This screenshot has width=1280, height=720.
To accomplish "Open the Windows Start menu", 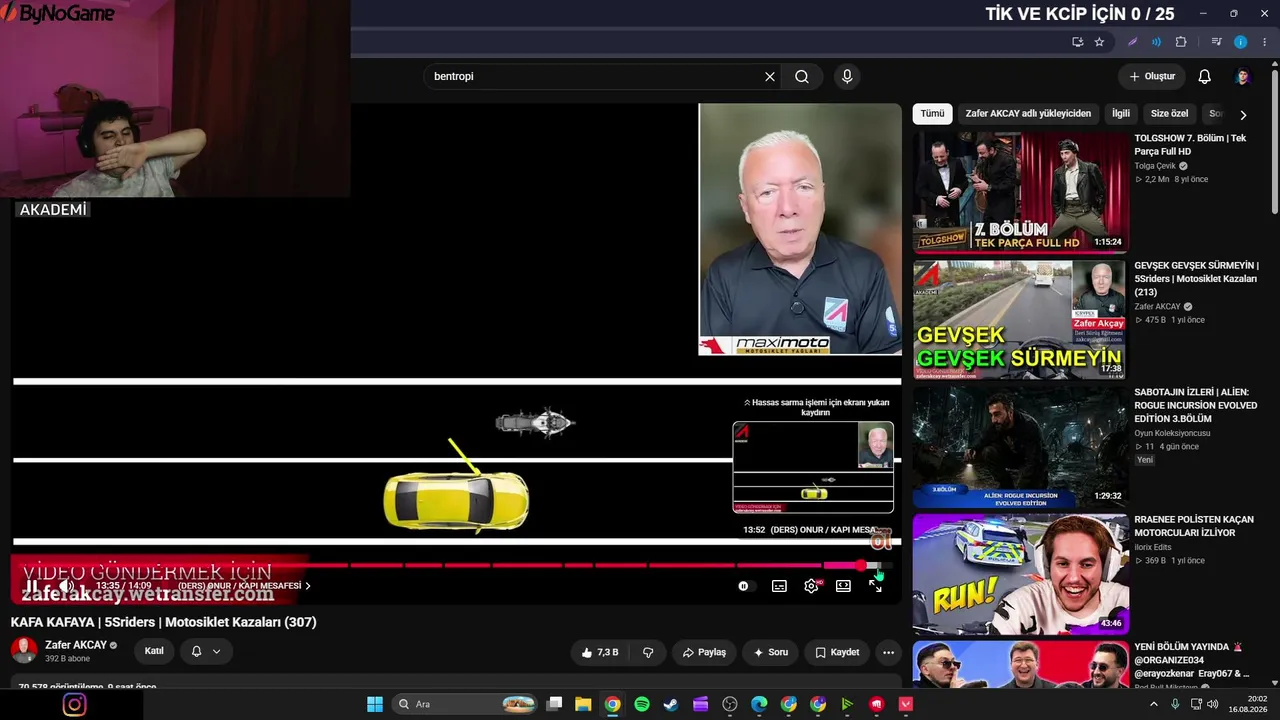I will (x=375, y=704).
